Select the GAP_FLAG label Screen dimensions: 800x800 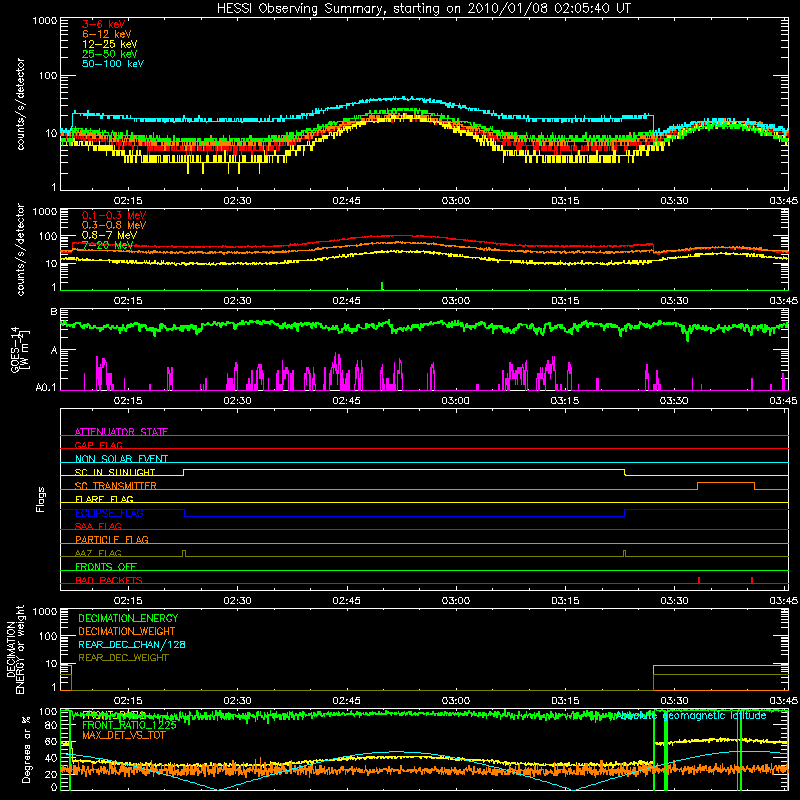98,445
